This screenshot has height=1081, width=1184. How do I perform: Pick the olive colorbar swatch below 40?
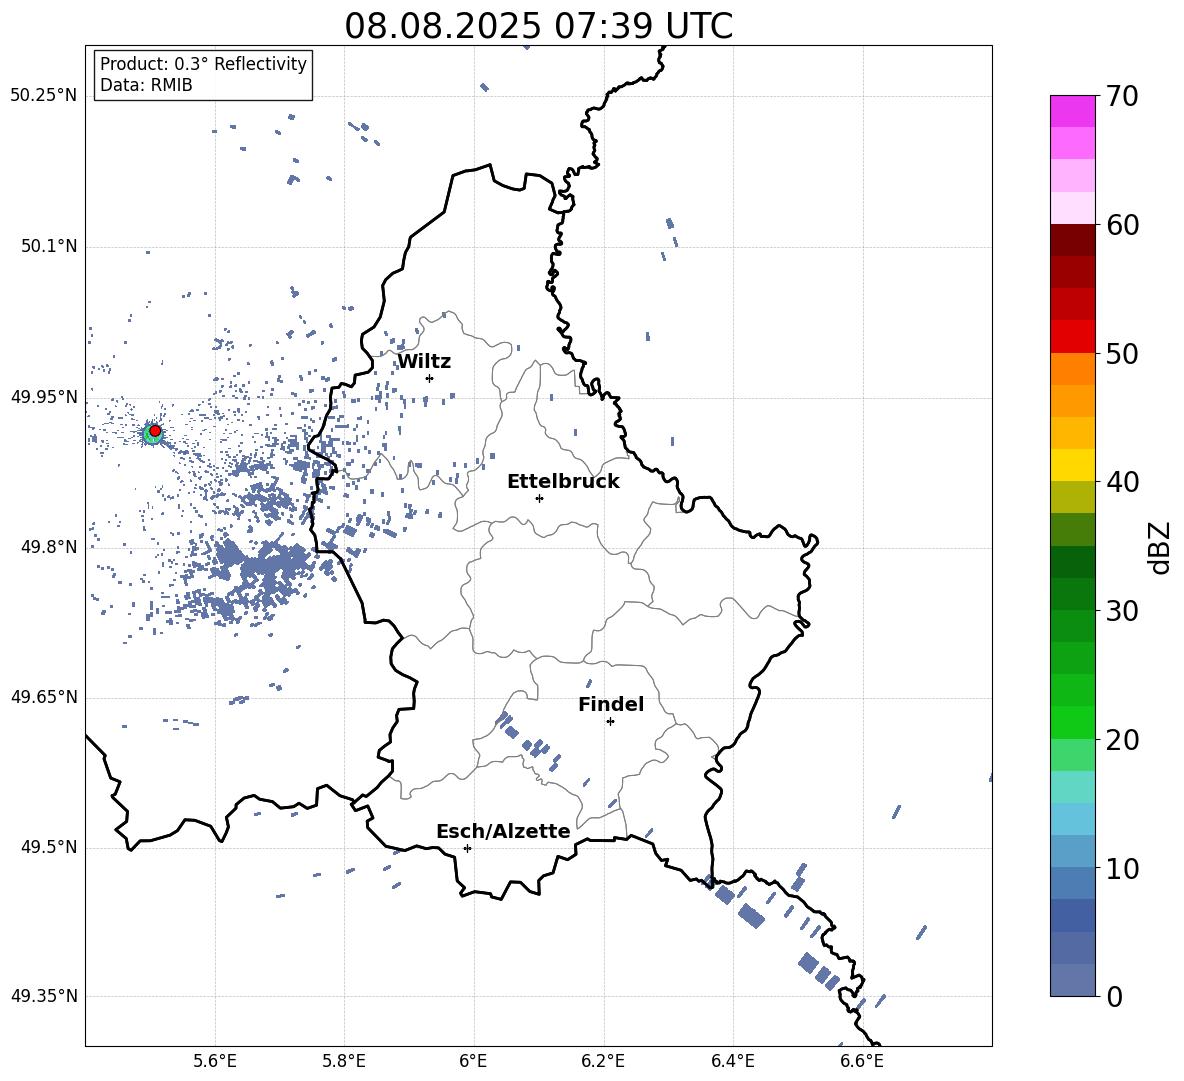(x=1072, y=497)
